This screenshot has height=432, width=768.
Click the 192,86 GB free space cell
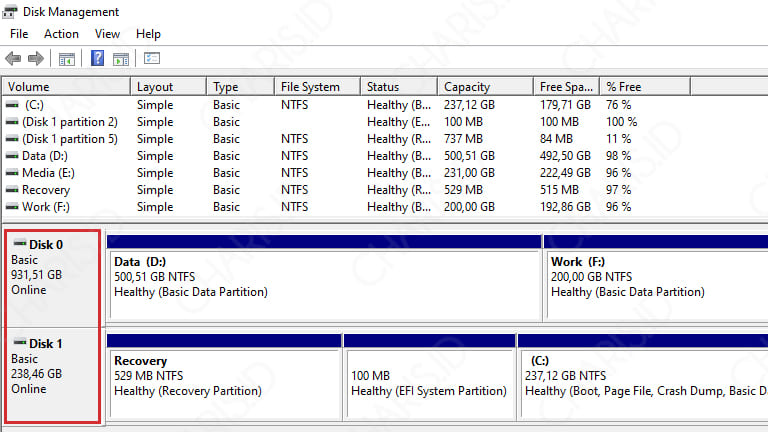(565, 206)
